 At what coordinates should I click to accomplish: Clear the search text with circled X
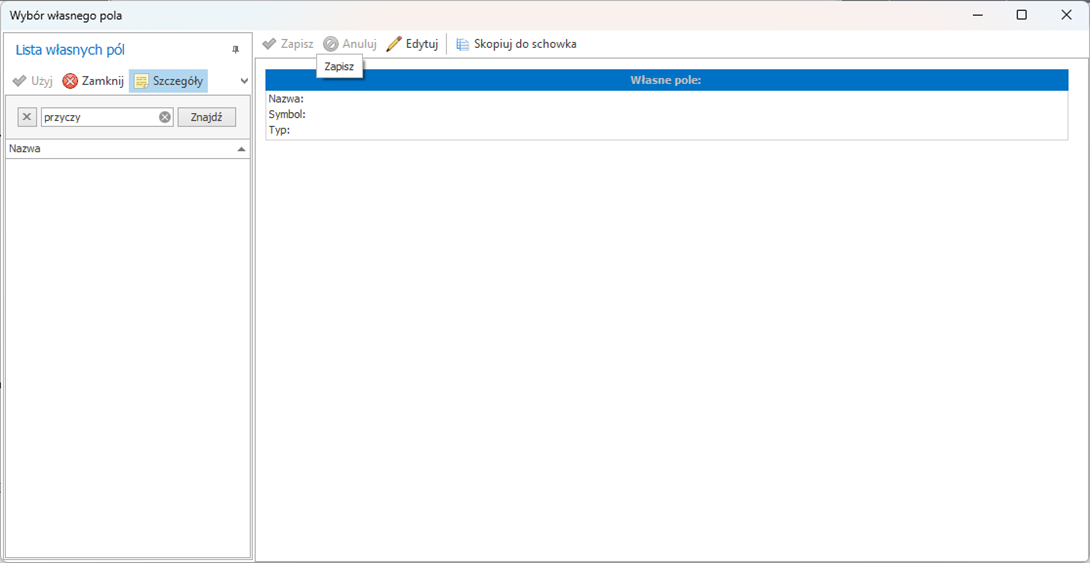[x=165, y=117]
